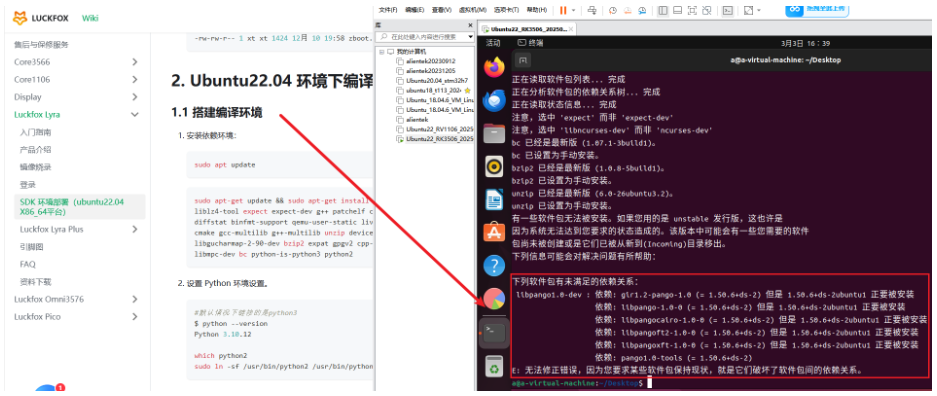Click the 终端 app menu in top bar
937x396 pixels.
[531, 43]
